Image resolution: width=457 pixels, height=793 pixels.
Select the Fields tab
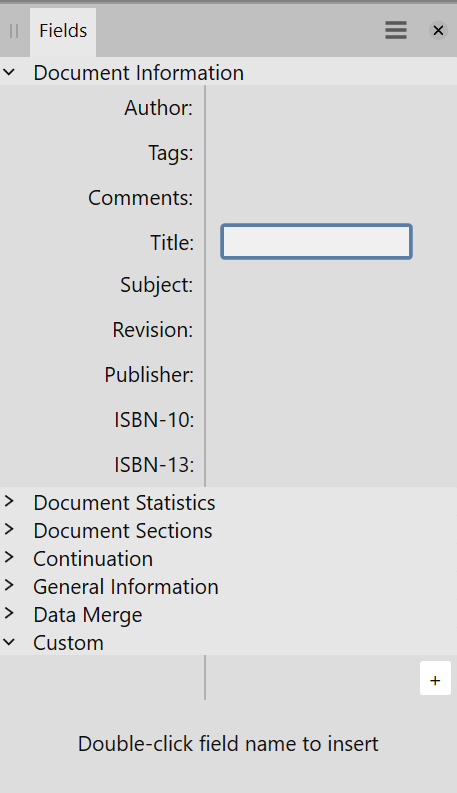point(63,31)
